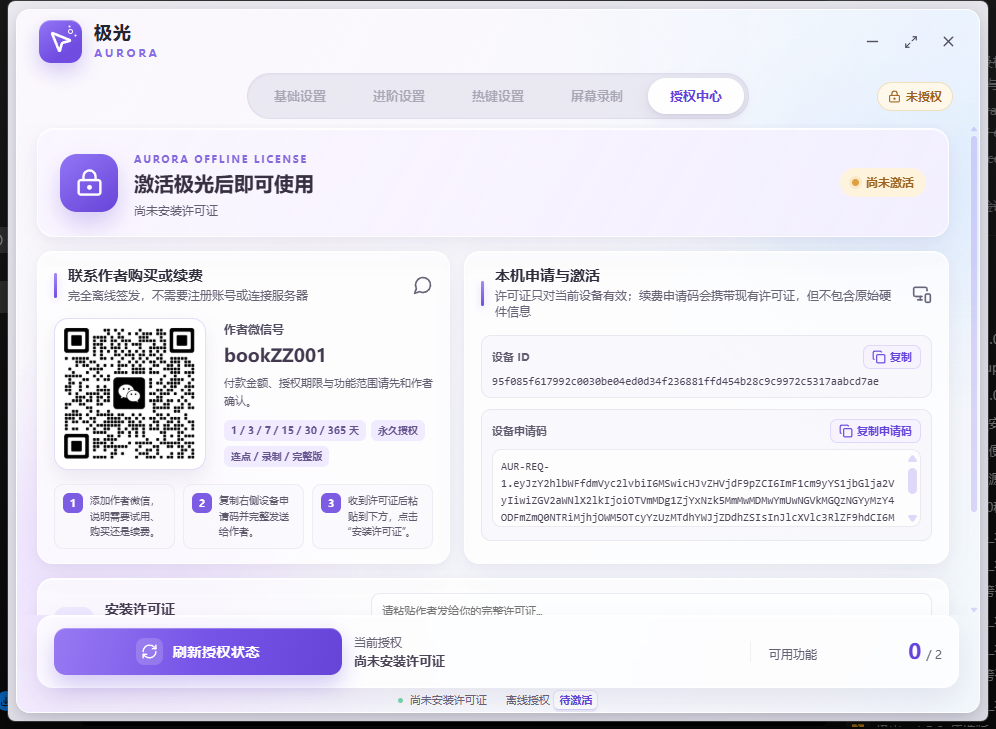The width and height of the screenshot is (996, 729).
Task: Click the refresh icon in 刷新授权状态 button
Action: click(x=149, y=652)
